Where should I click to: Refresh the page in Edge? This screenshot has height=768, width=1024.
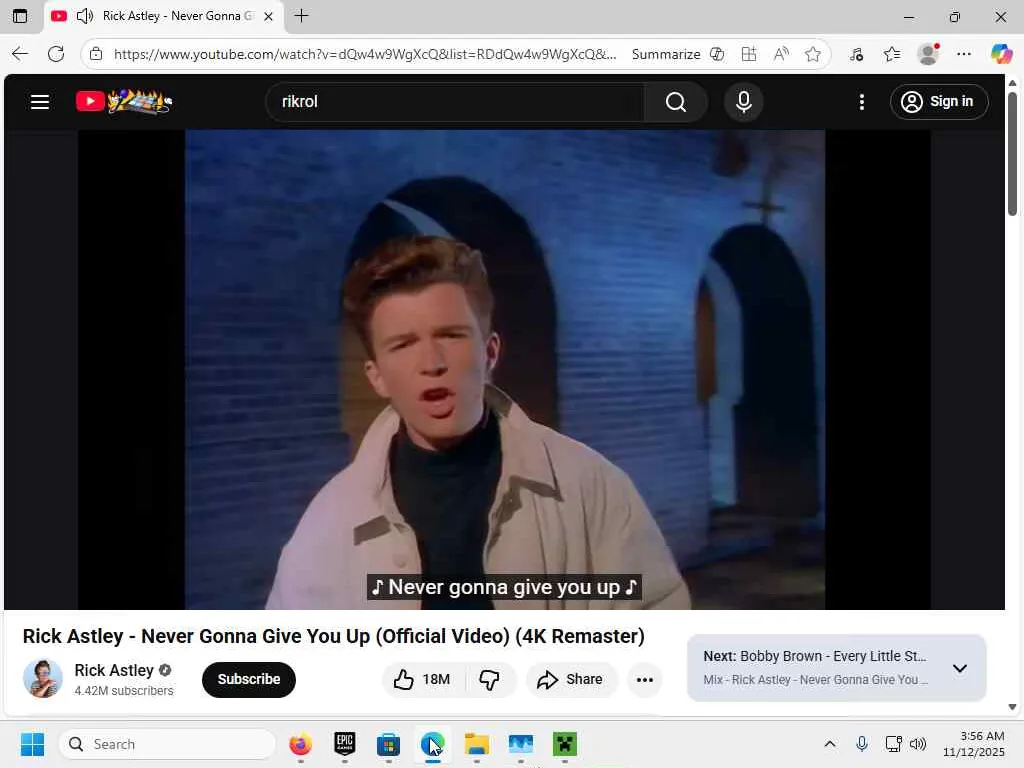pyautogui.click(x=56, y=54)
